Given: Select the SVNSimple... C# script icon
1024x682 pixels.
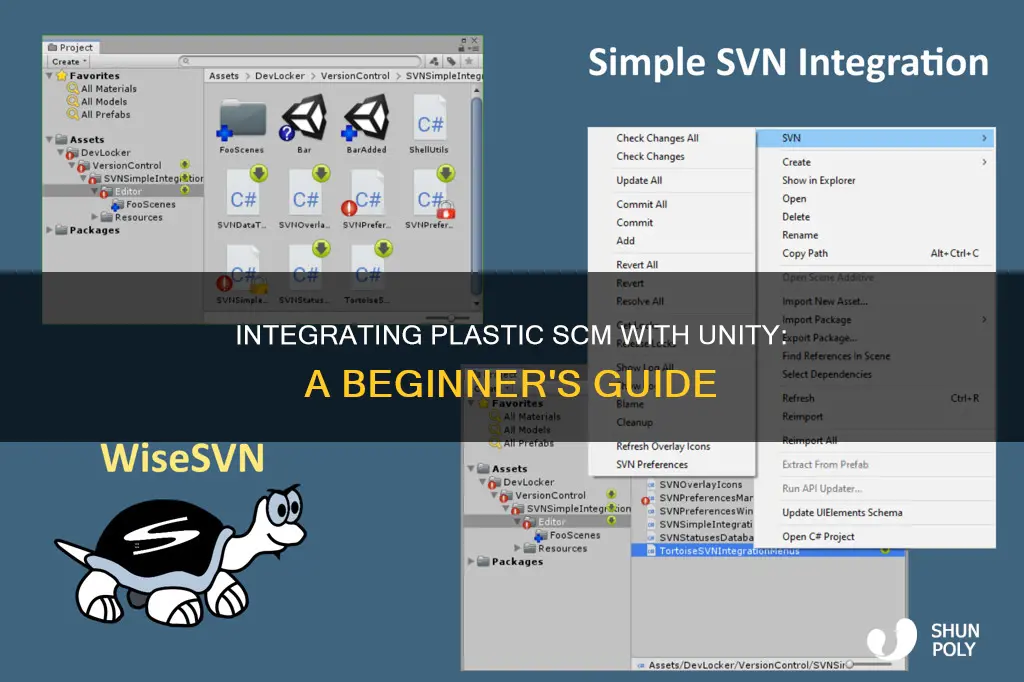Looking at the screenshot, I should pyautogui.click(x=242, y=269).
